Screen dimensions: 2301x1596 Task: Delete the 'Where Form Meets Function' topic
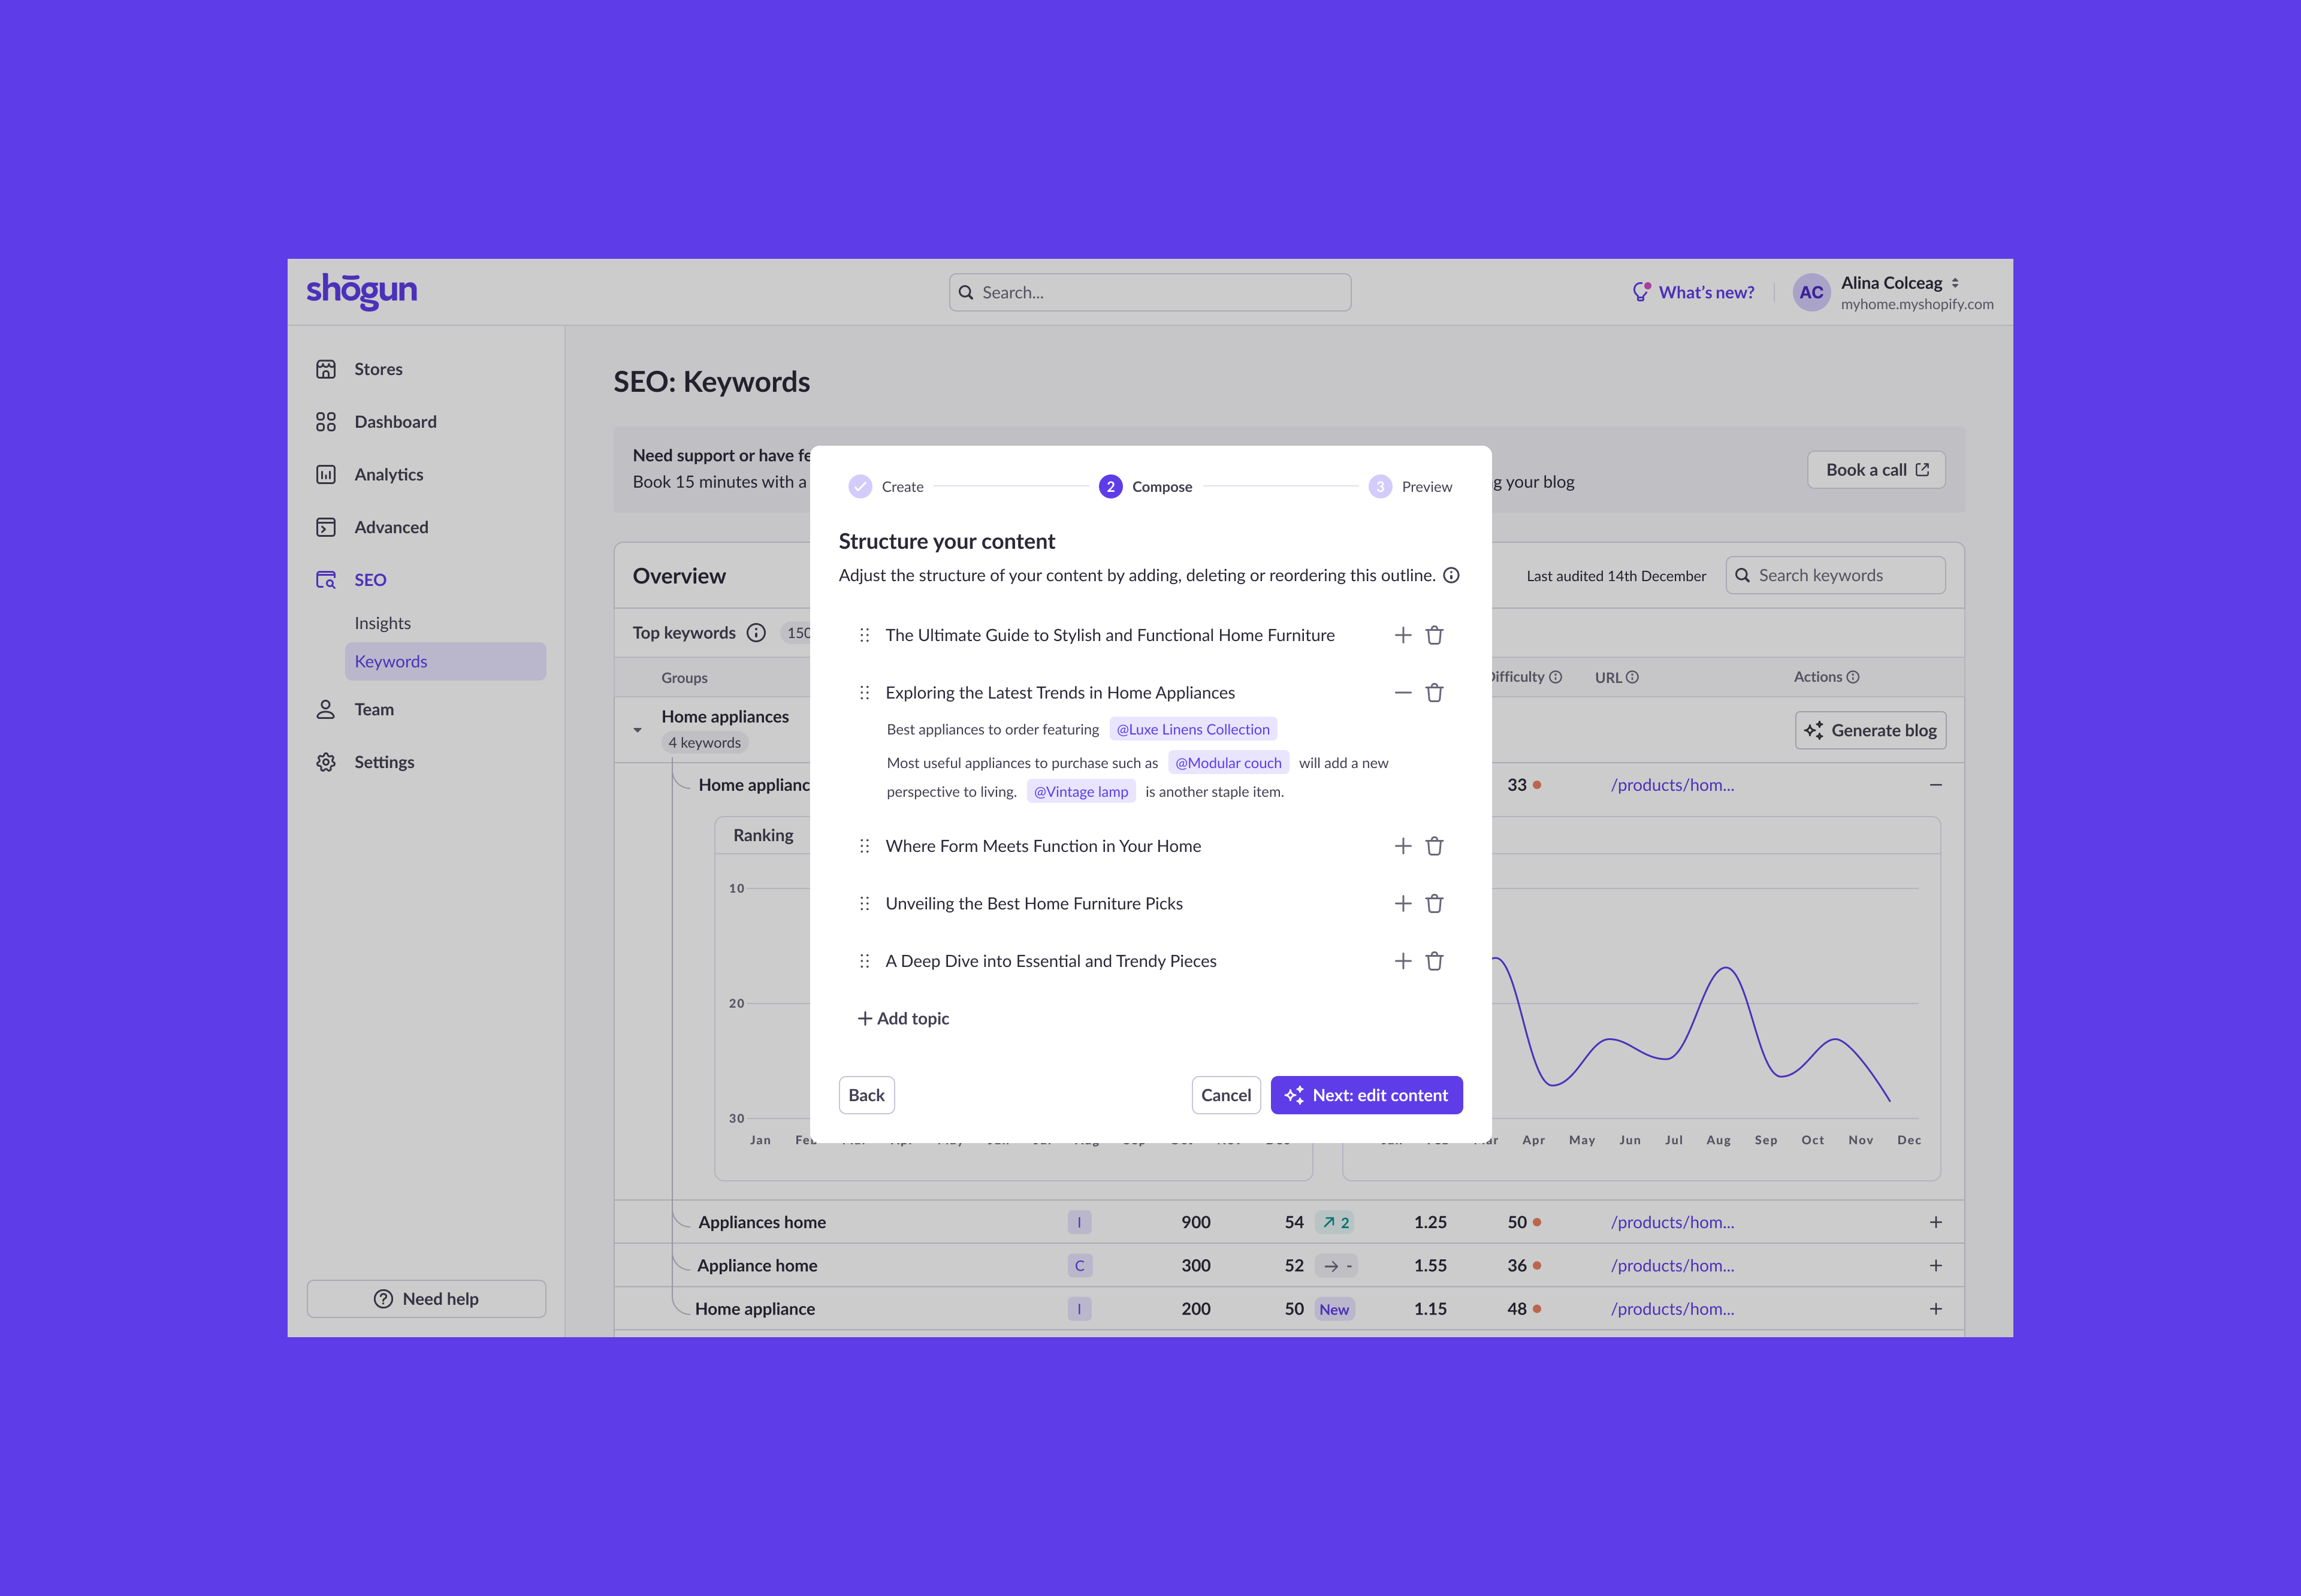[1434, 846]
